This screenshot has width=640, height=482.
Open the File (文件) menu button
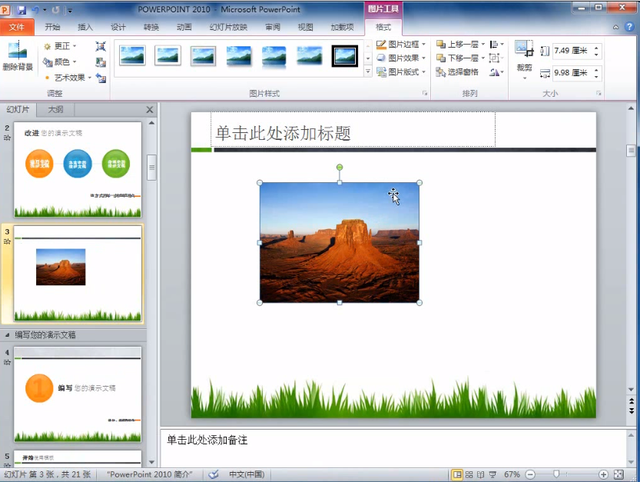(x=18, y=27)
